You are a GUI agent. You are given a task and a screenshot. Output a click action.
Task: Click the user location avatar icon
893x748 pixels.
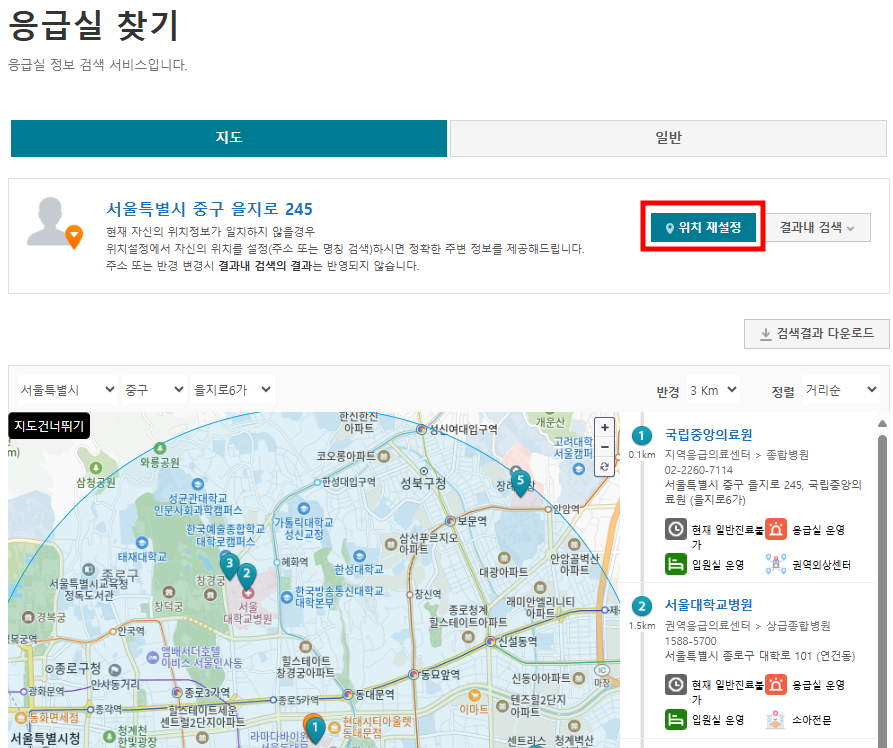point(55,223)
